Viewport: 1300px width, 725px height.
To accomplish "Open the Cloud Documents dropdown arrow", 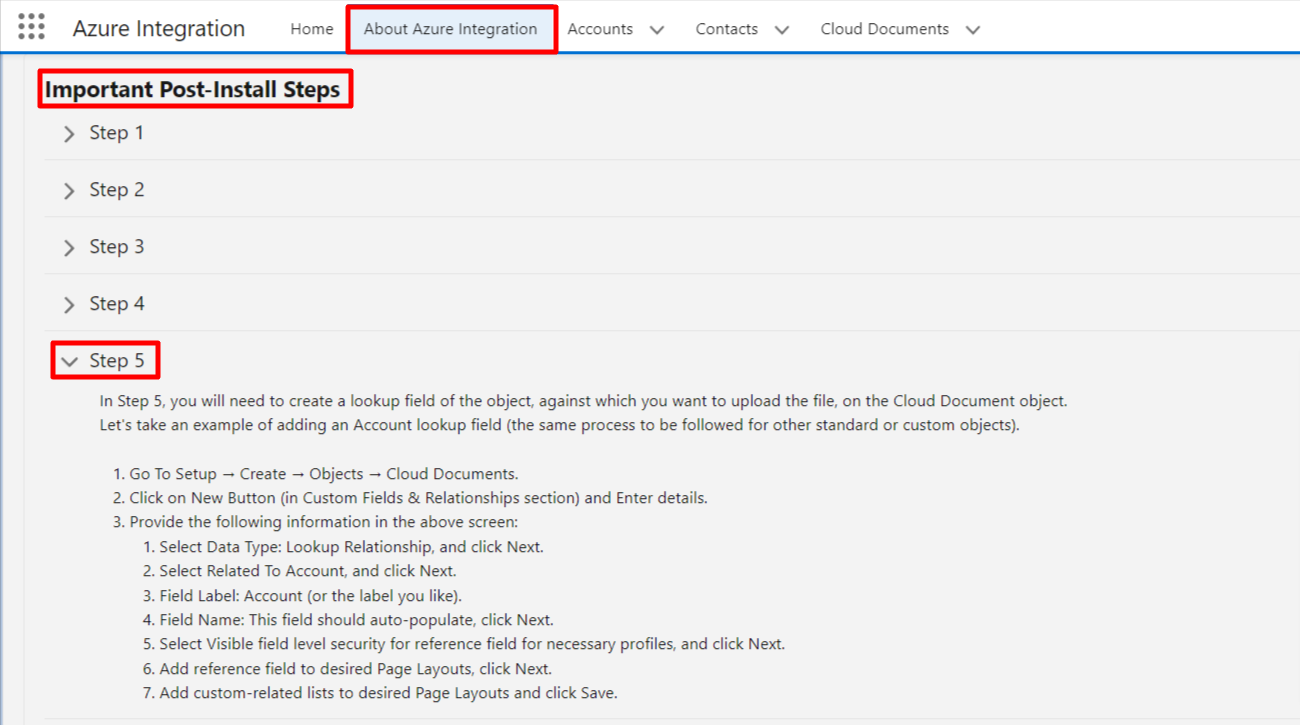I will point(973,30).
